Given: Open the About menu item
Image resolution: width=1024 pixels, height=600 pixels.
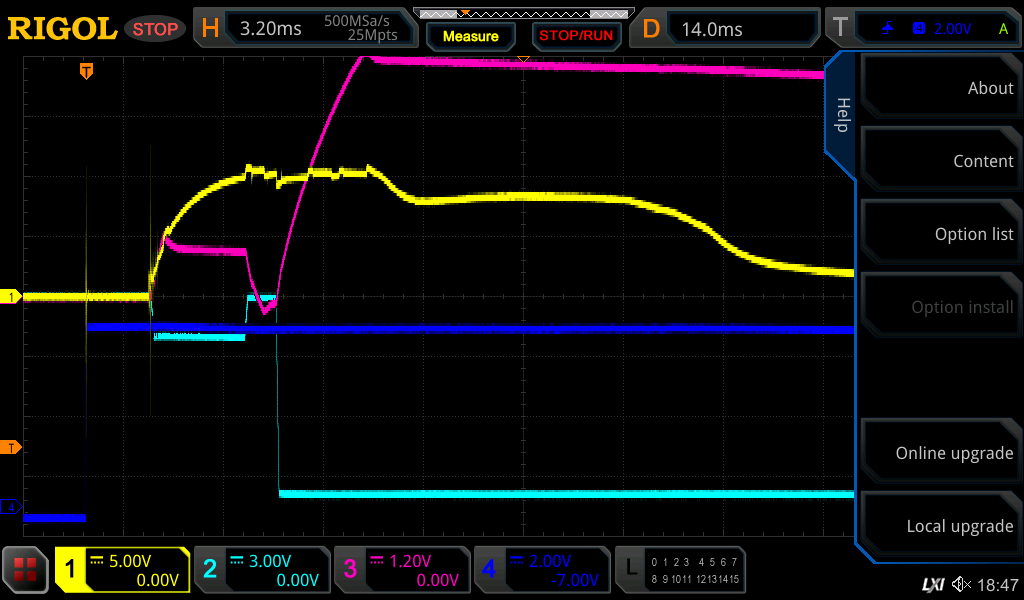Looking at the screenshot, I should pyautogui.click(x=940, y=88).
